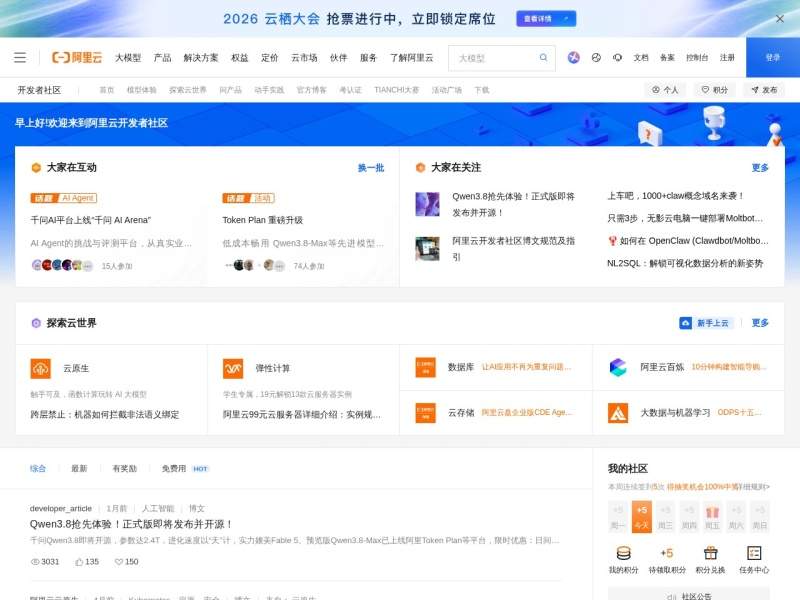The width and height of the screenshot is (800, 600).
Task: Click the 个人 button
Action: pos(665,90)
